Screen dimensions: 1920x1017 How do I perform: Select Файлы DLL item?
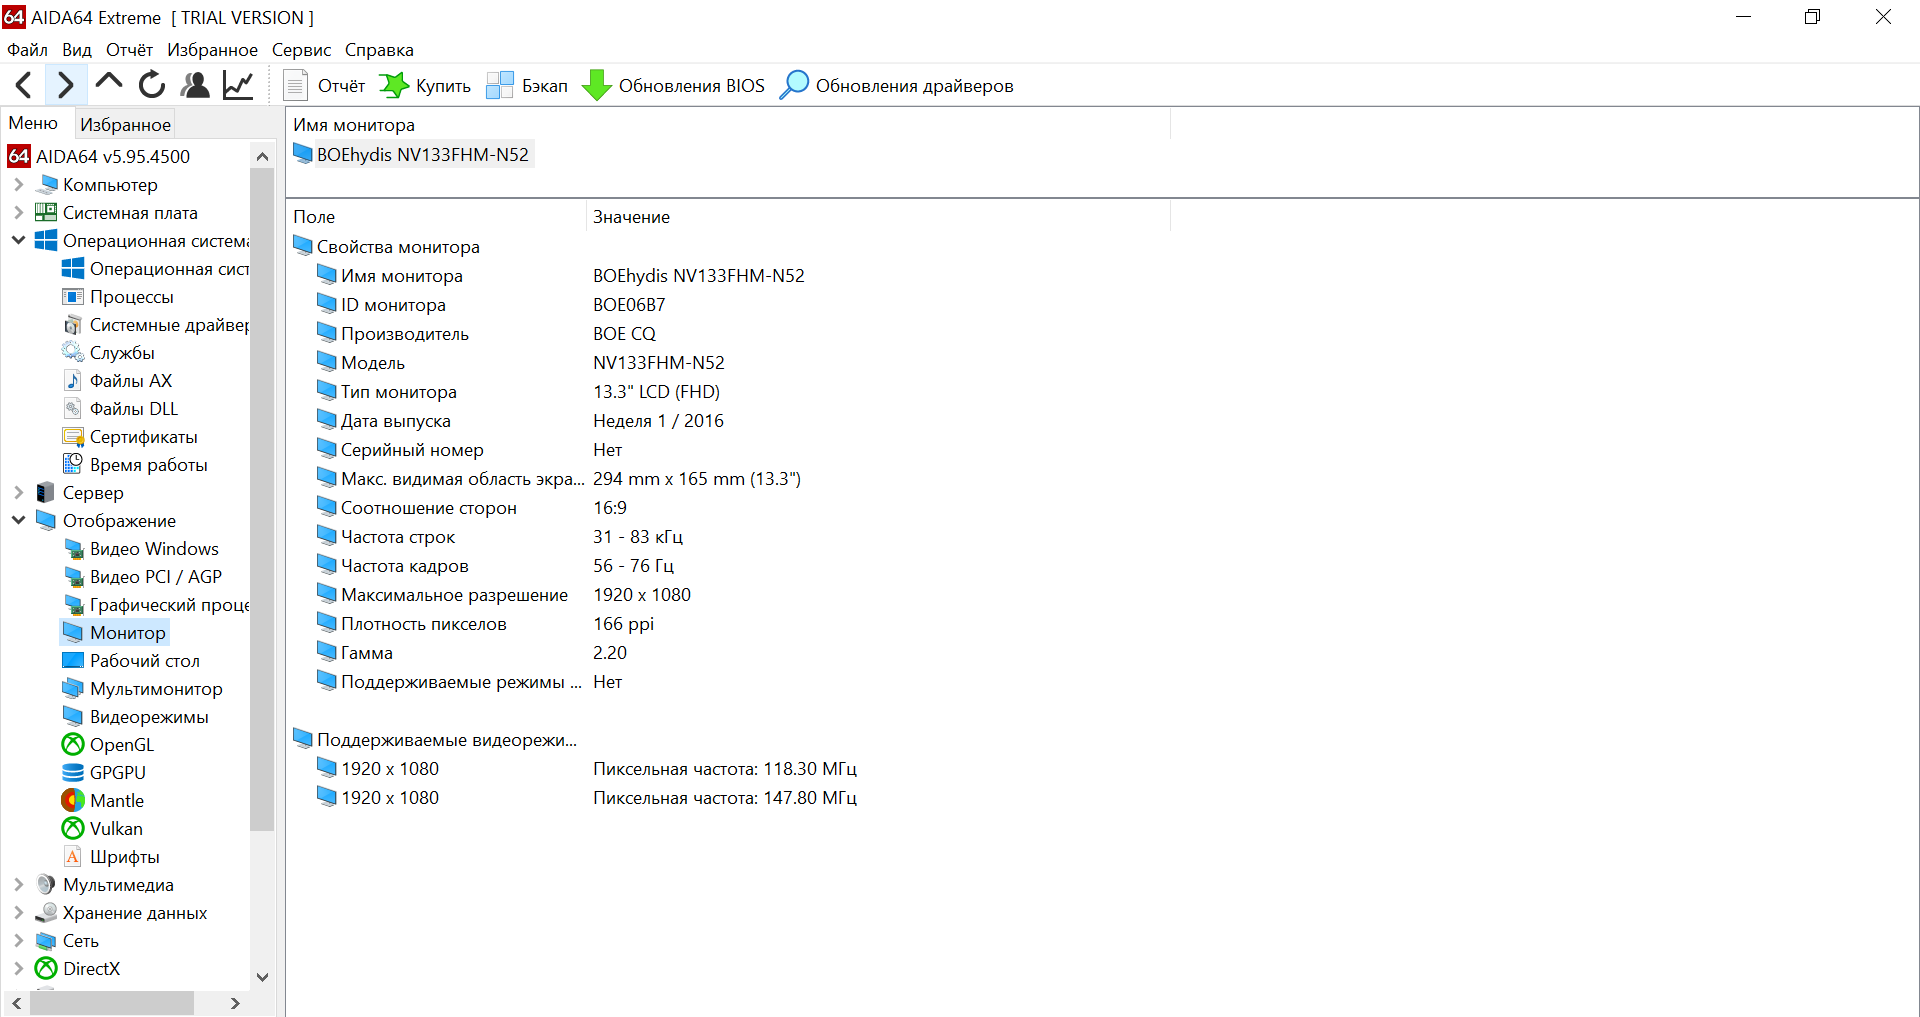(120, 408)
